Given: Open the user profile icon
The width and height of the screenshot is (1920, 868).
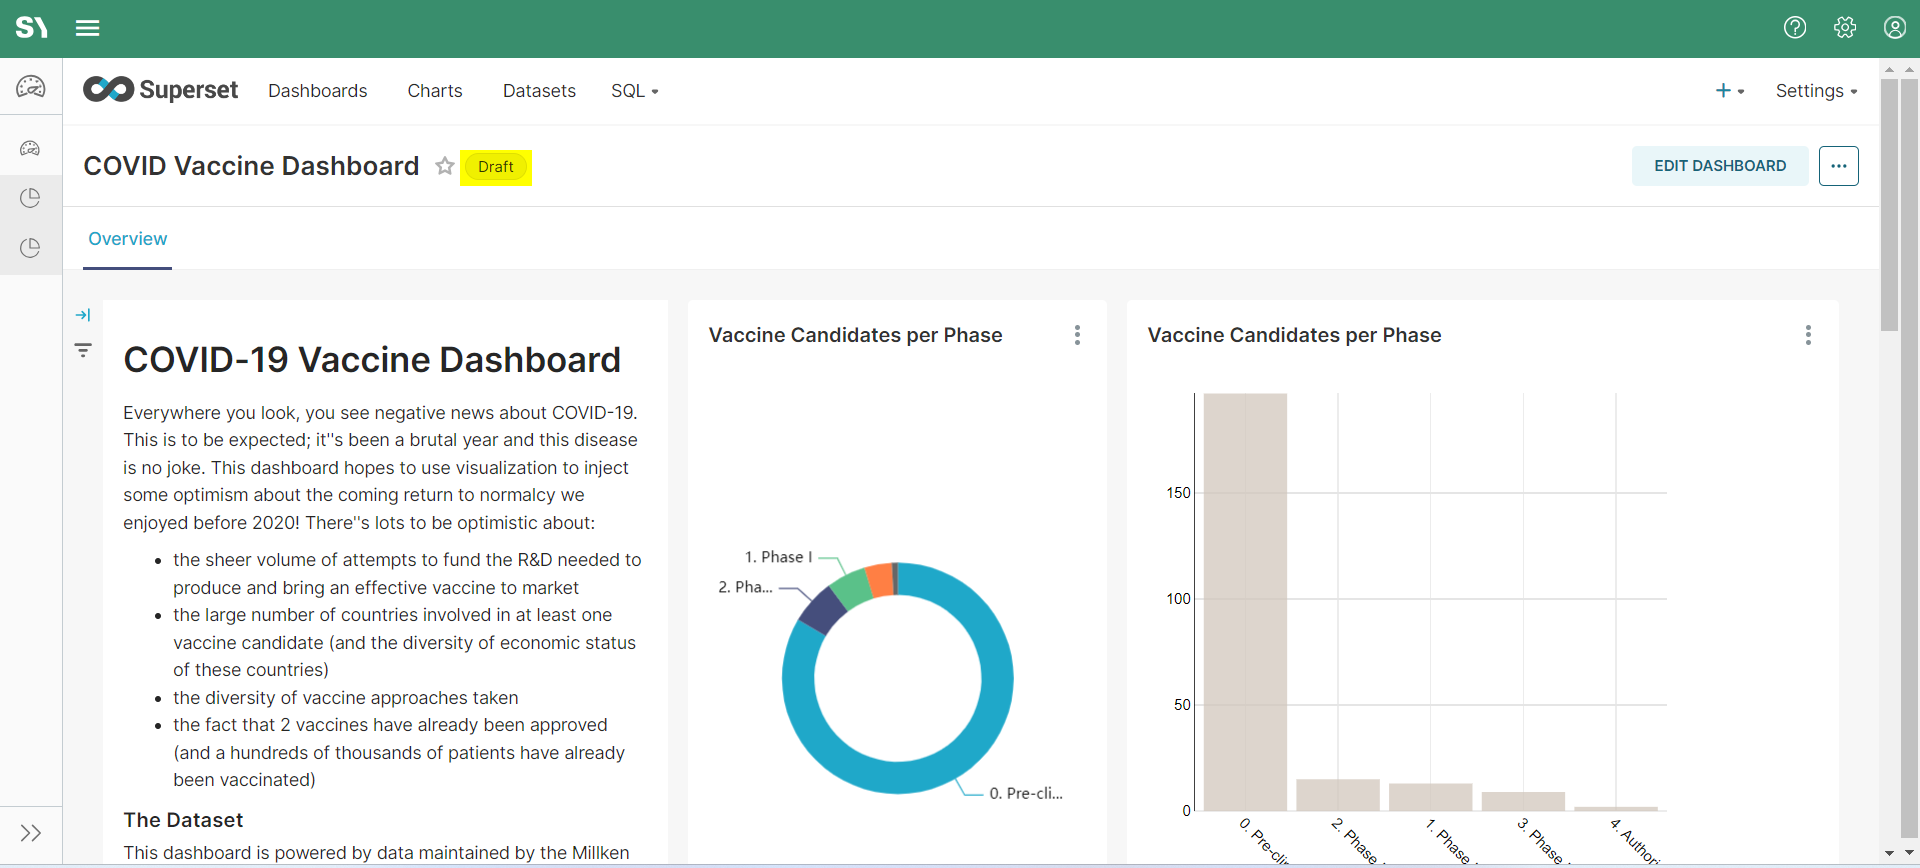Looking at the screenshot, I should (x=1895, y=28).
